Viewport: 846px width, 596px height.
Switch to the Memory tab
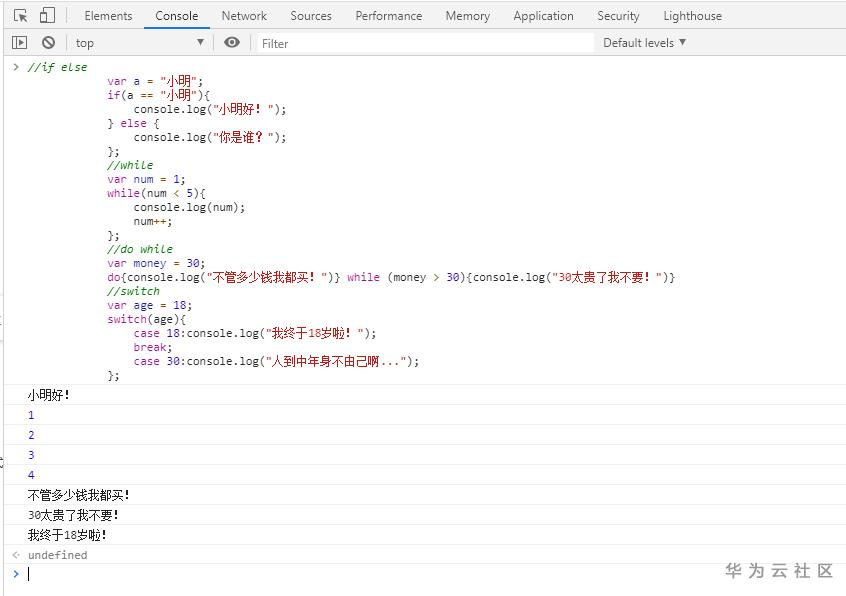click(467, 16)
